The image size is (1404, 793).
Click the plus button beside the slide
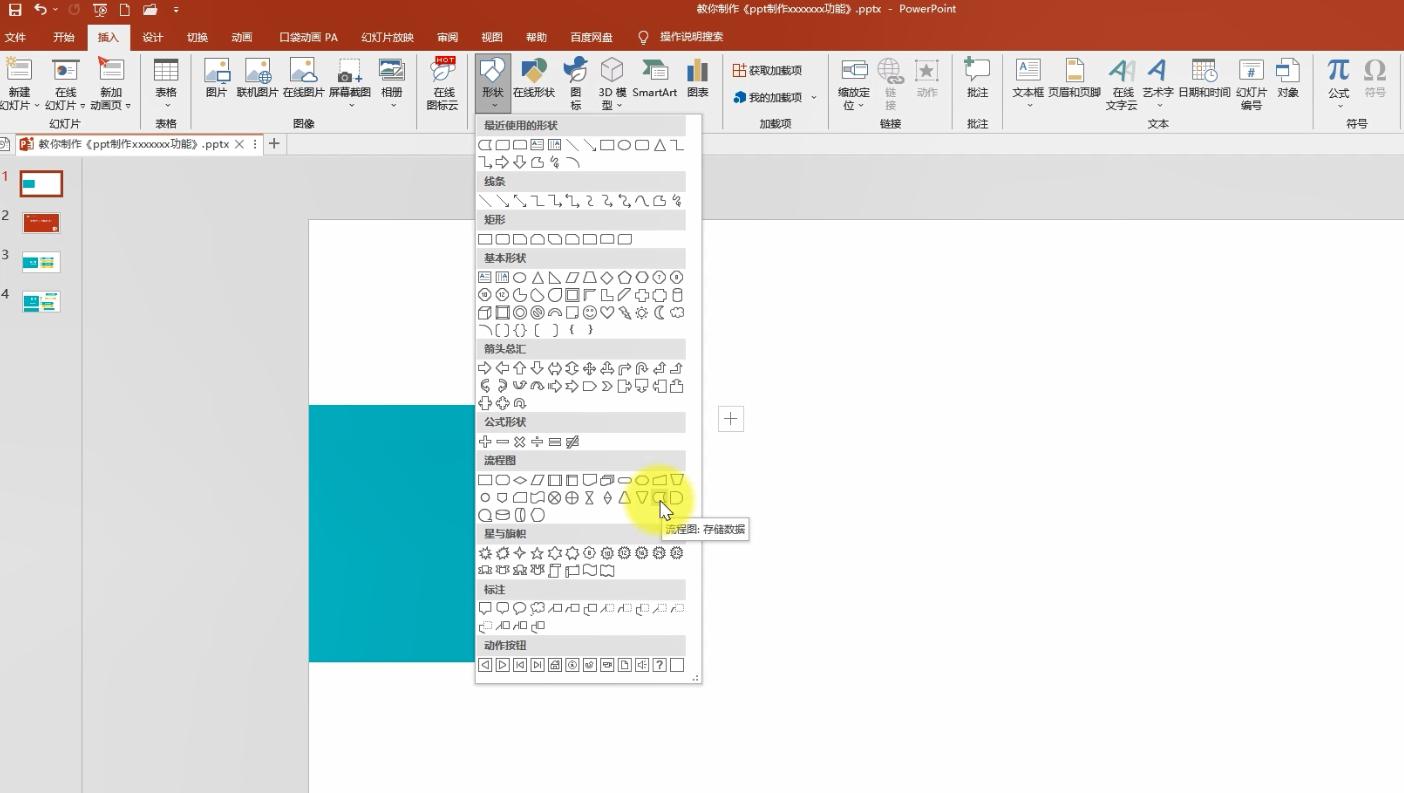coord(731,419)
